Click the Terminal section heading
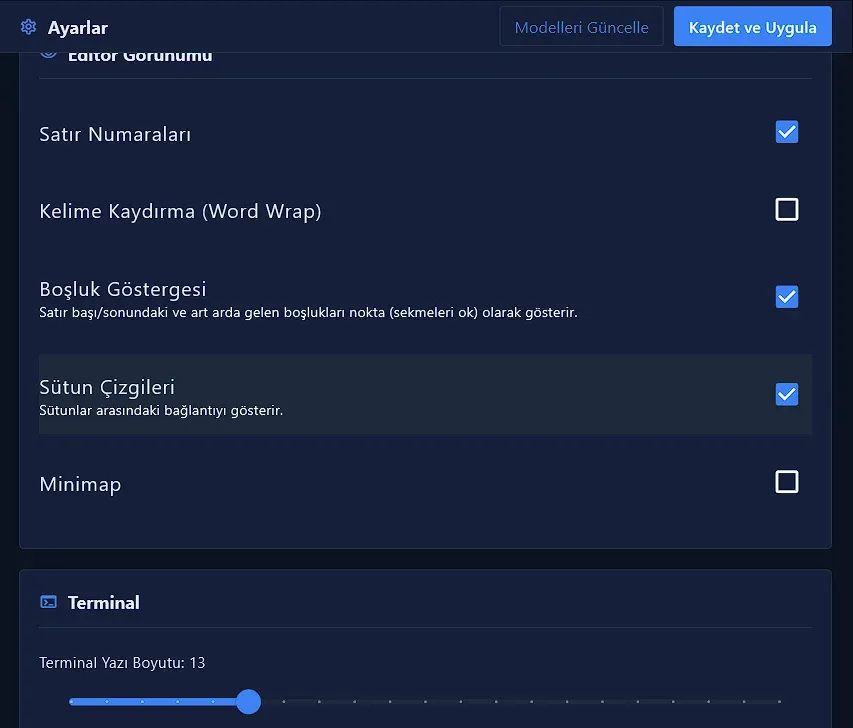853x728 pixels. point(104,602)
